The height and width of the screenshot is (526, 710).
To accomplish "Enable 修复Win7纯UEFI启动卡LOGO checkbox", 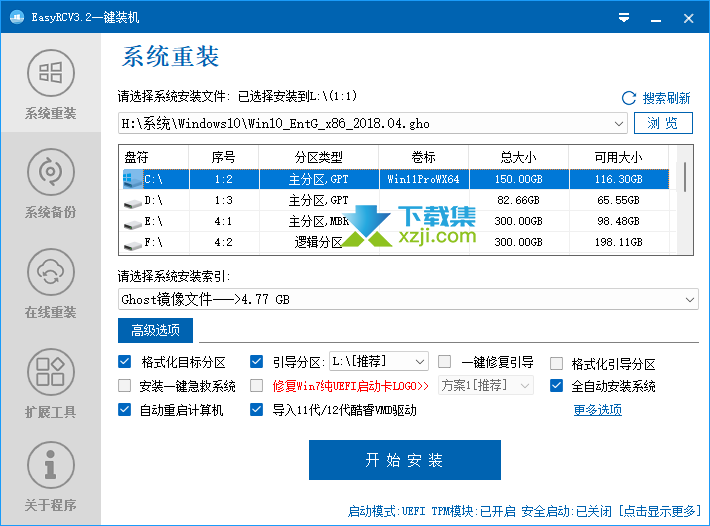I will coord(256,385).
